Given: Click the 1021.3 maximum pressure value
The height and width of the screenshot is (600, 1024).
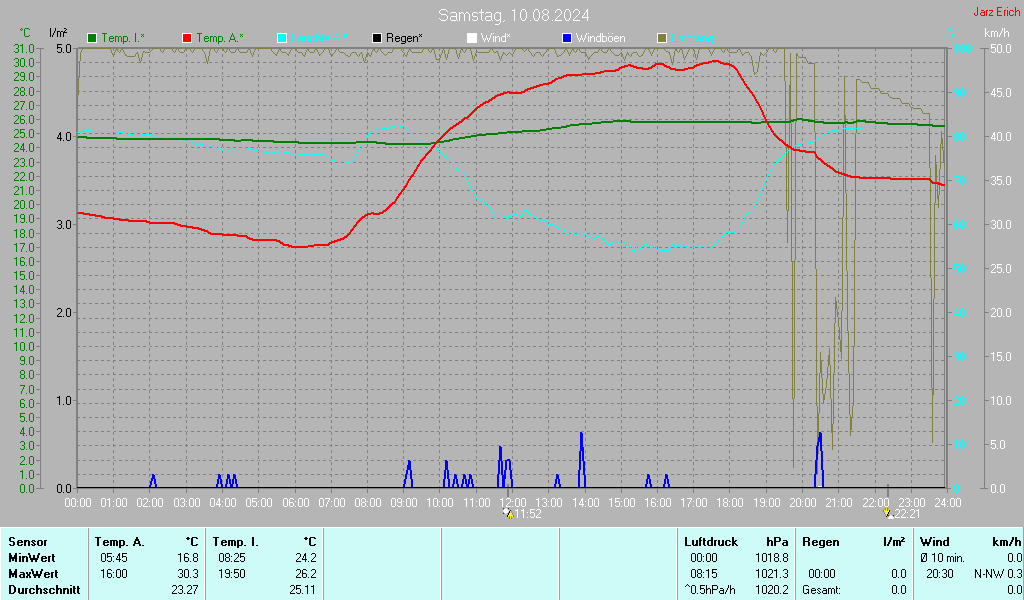Looking at the screenshot, I should [x=773, y=574].
